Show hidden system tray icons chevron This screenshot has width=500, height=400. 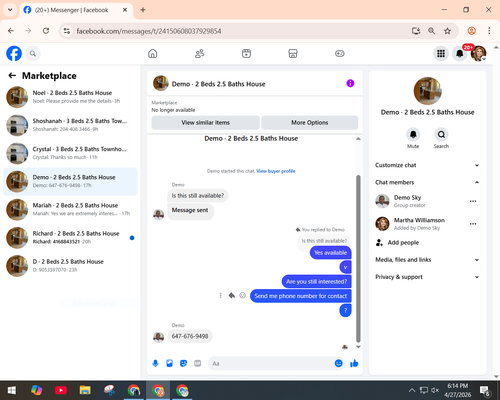412,390
